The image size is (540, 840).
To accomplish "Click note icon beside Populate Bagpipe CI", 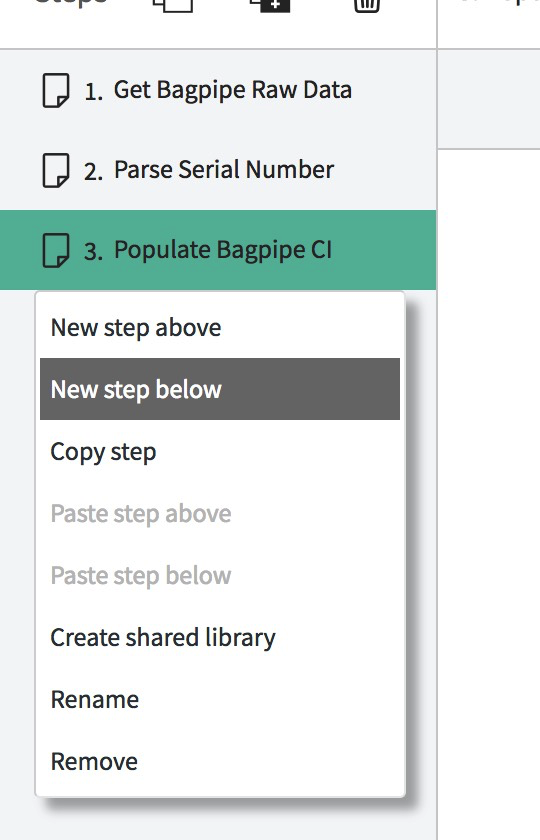I will (x=56, y=250).
